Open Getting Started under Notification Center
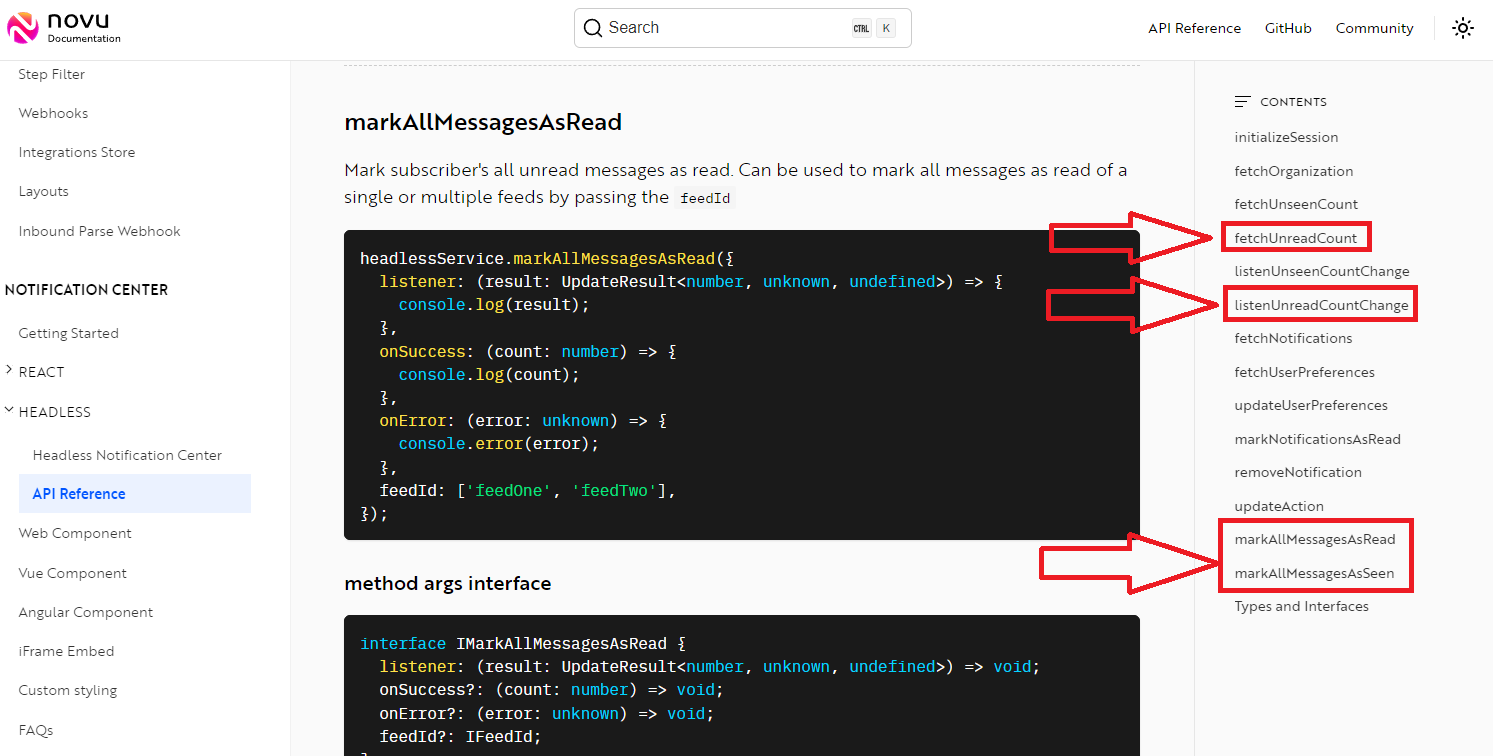Viewport: 1493px width, 756px height. 69,332
